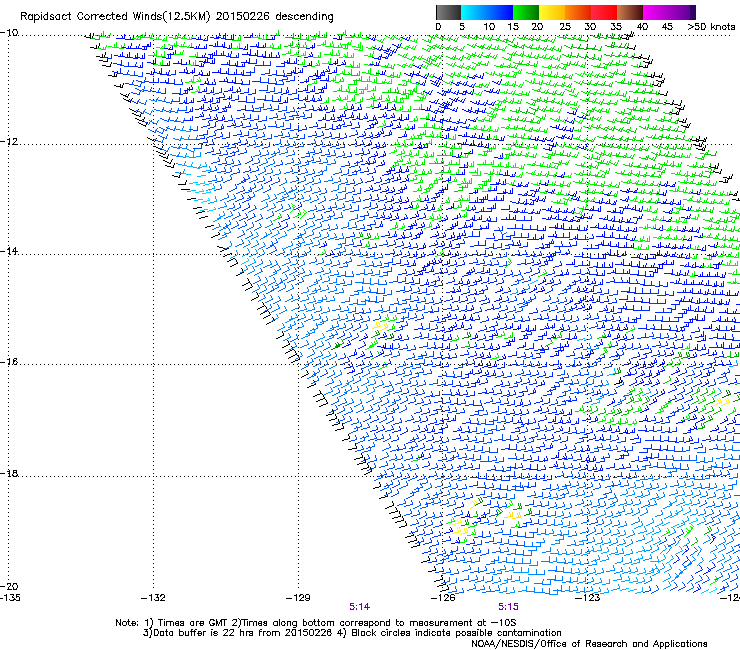Click the 'Data buffer is 22 hrs' note line

click(352, 633)
